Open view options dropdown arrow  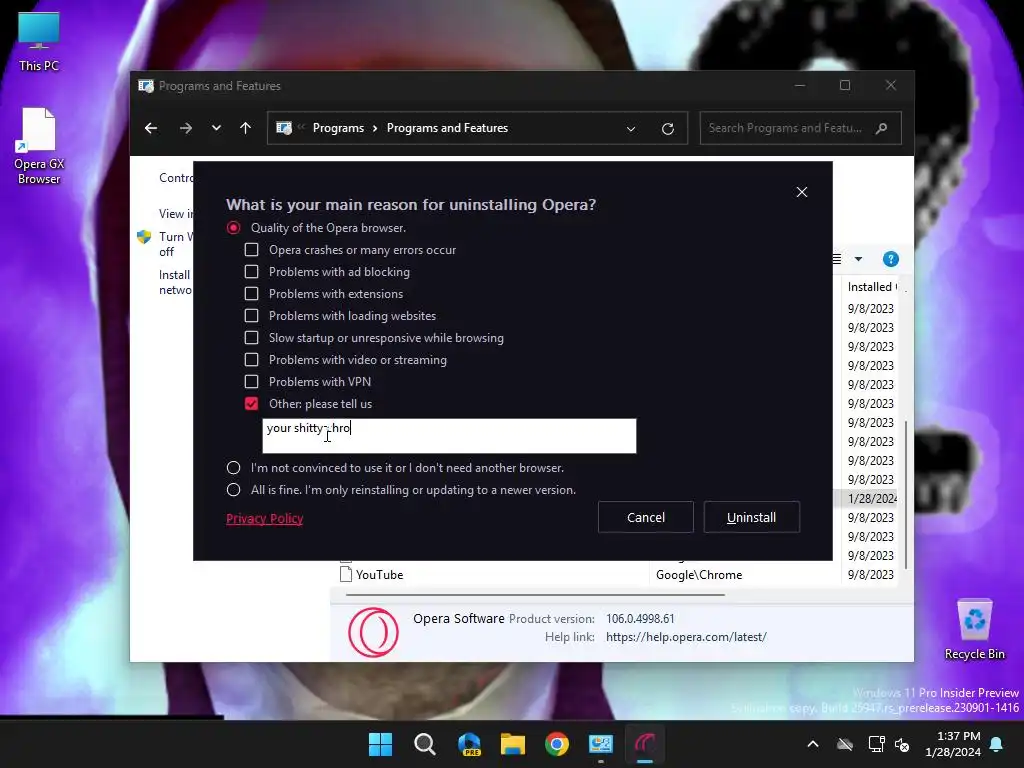pyautogui.click(x=858, y=259)
